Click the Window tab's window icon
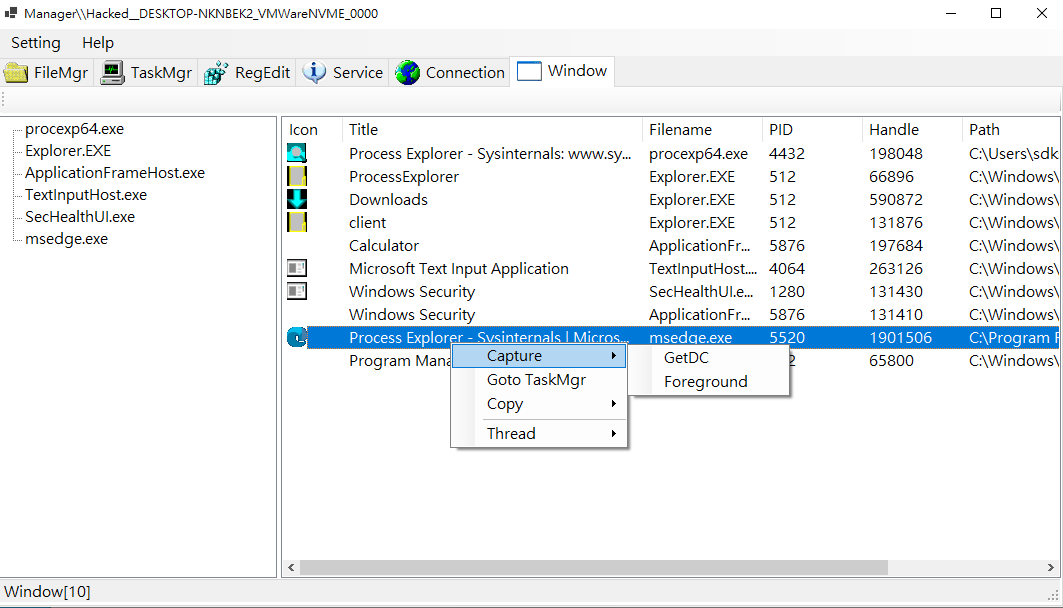This screenshot has width=1063, height=608. (x=529, y=71)
